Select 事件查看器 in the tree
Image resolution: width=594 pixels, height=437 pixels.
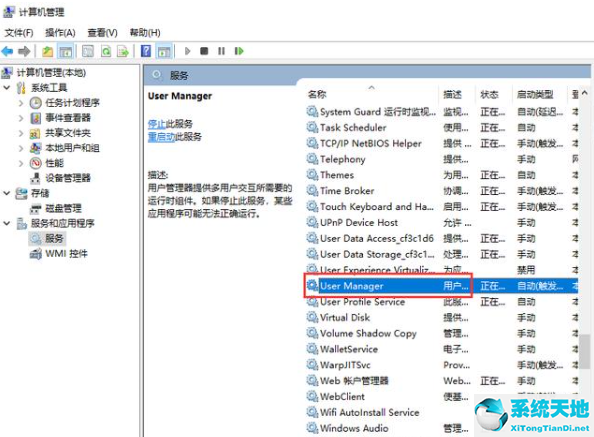click(x=68, y=118)
